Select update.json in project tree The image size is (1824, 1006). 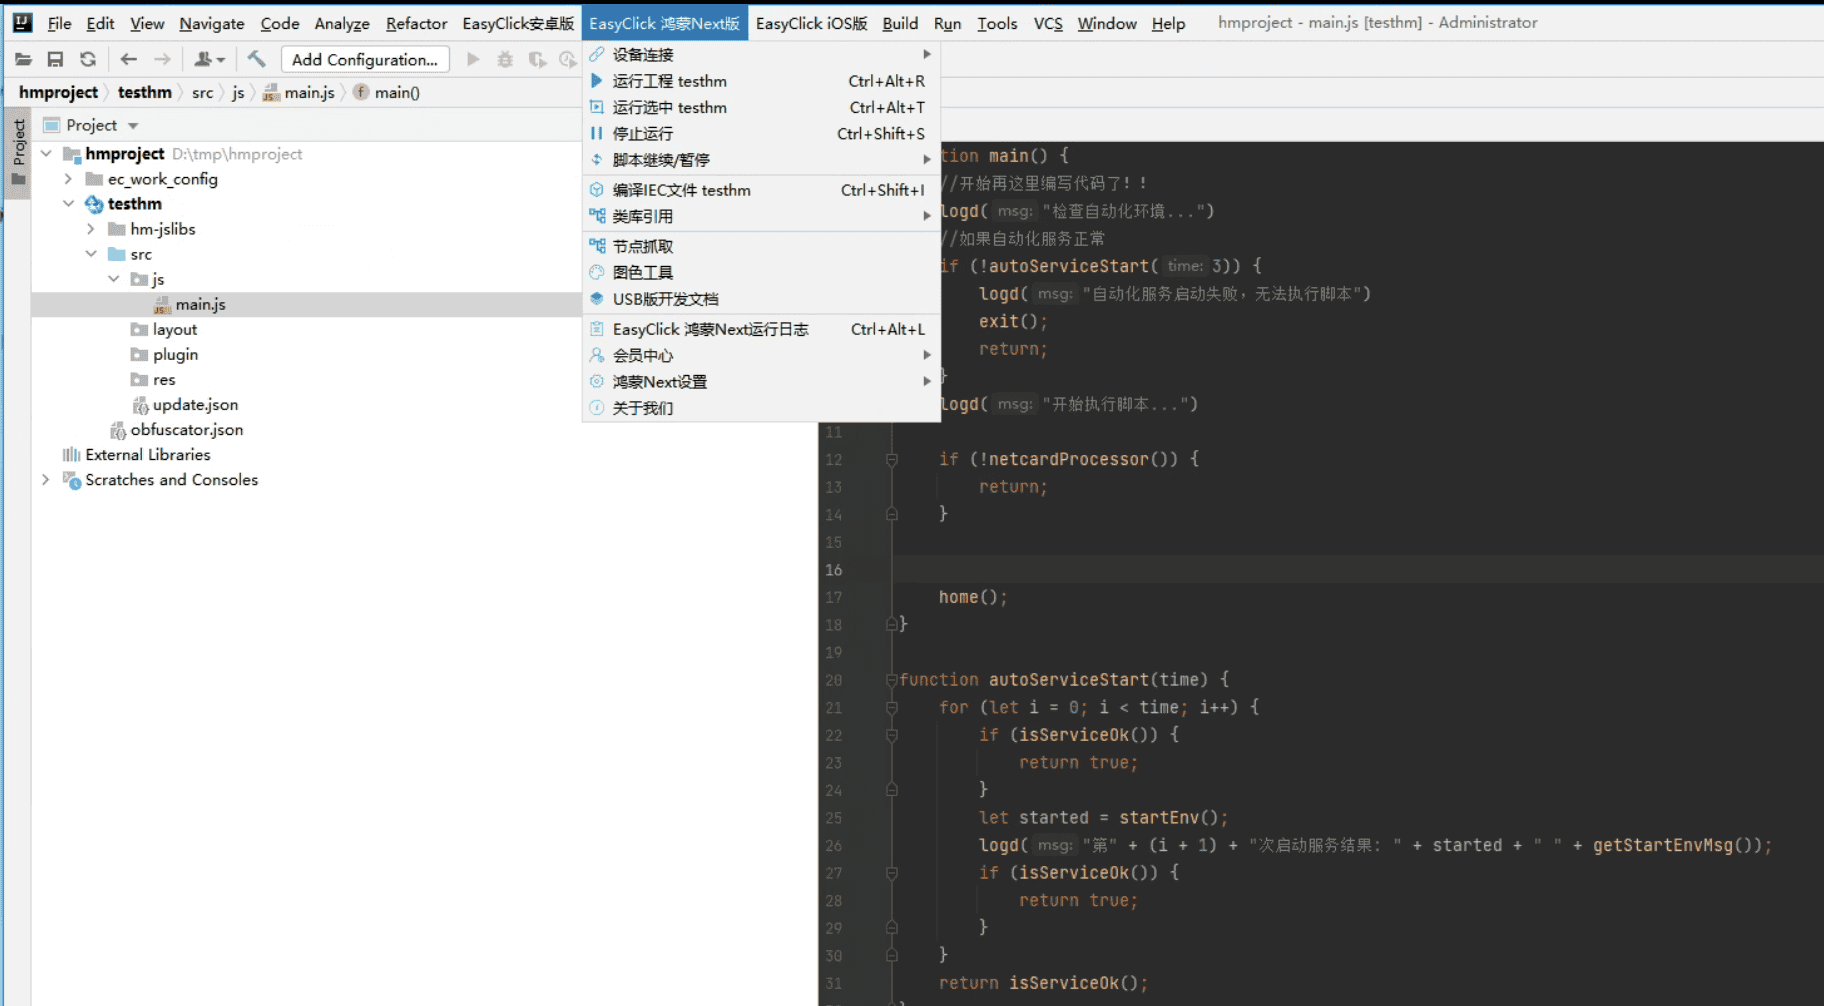click(x=195, y=405)
